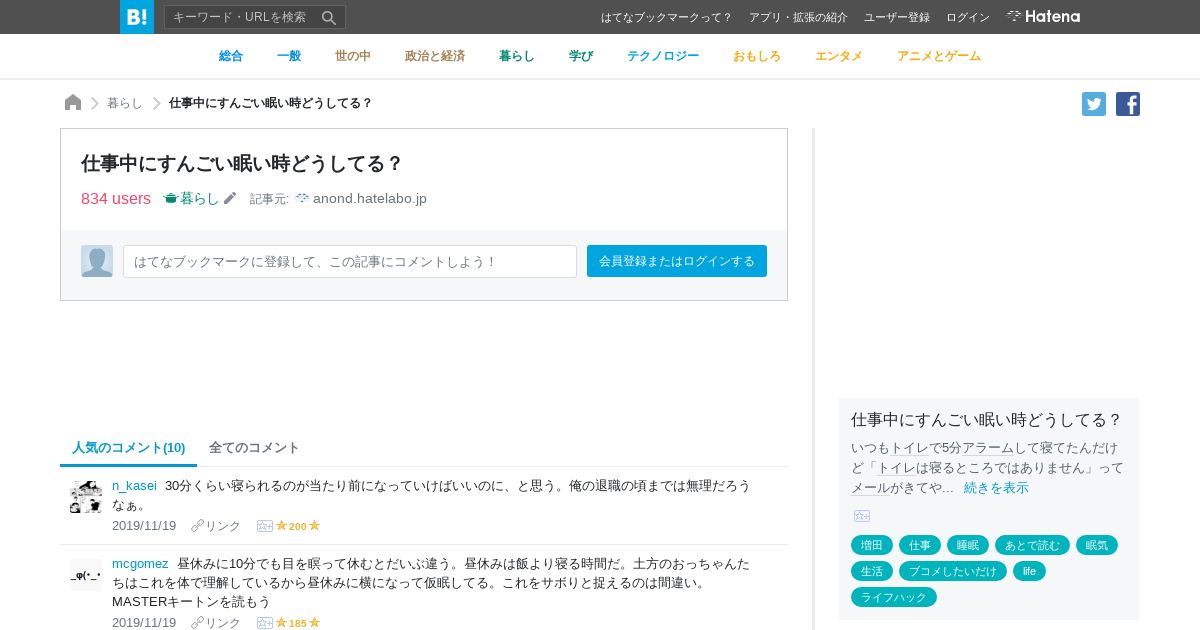
Task: Select the おもしろ category tab
Action: pos(757,56)
